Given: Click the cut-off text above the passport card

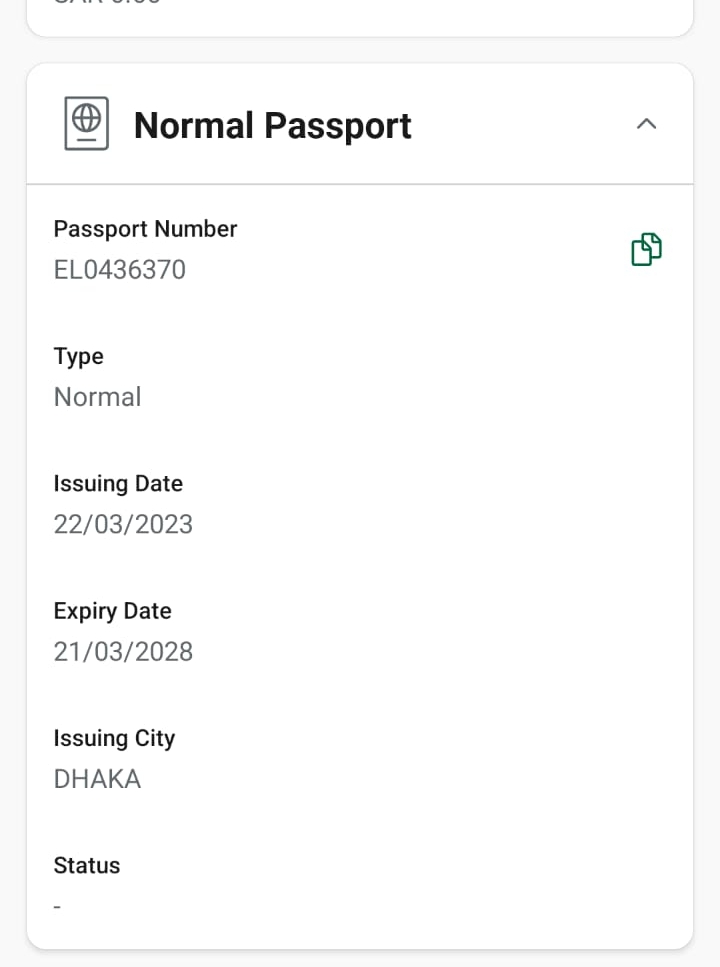Looking at the screenshot, I should click(x=107, y=3).
